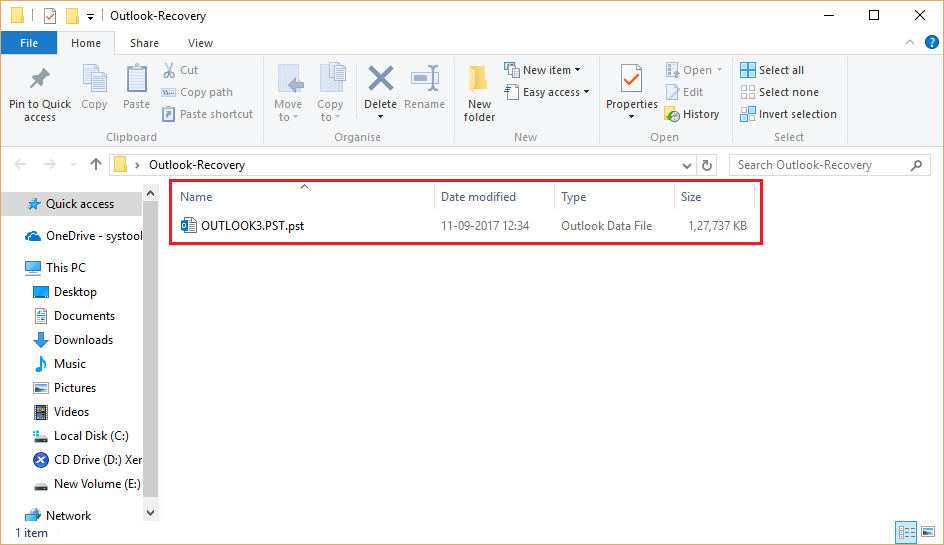
Task: Switch to Large icons view layout
Action: (928, 532)
